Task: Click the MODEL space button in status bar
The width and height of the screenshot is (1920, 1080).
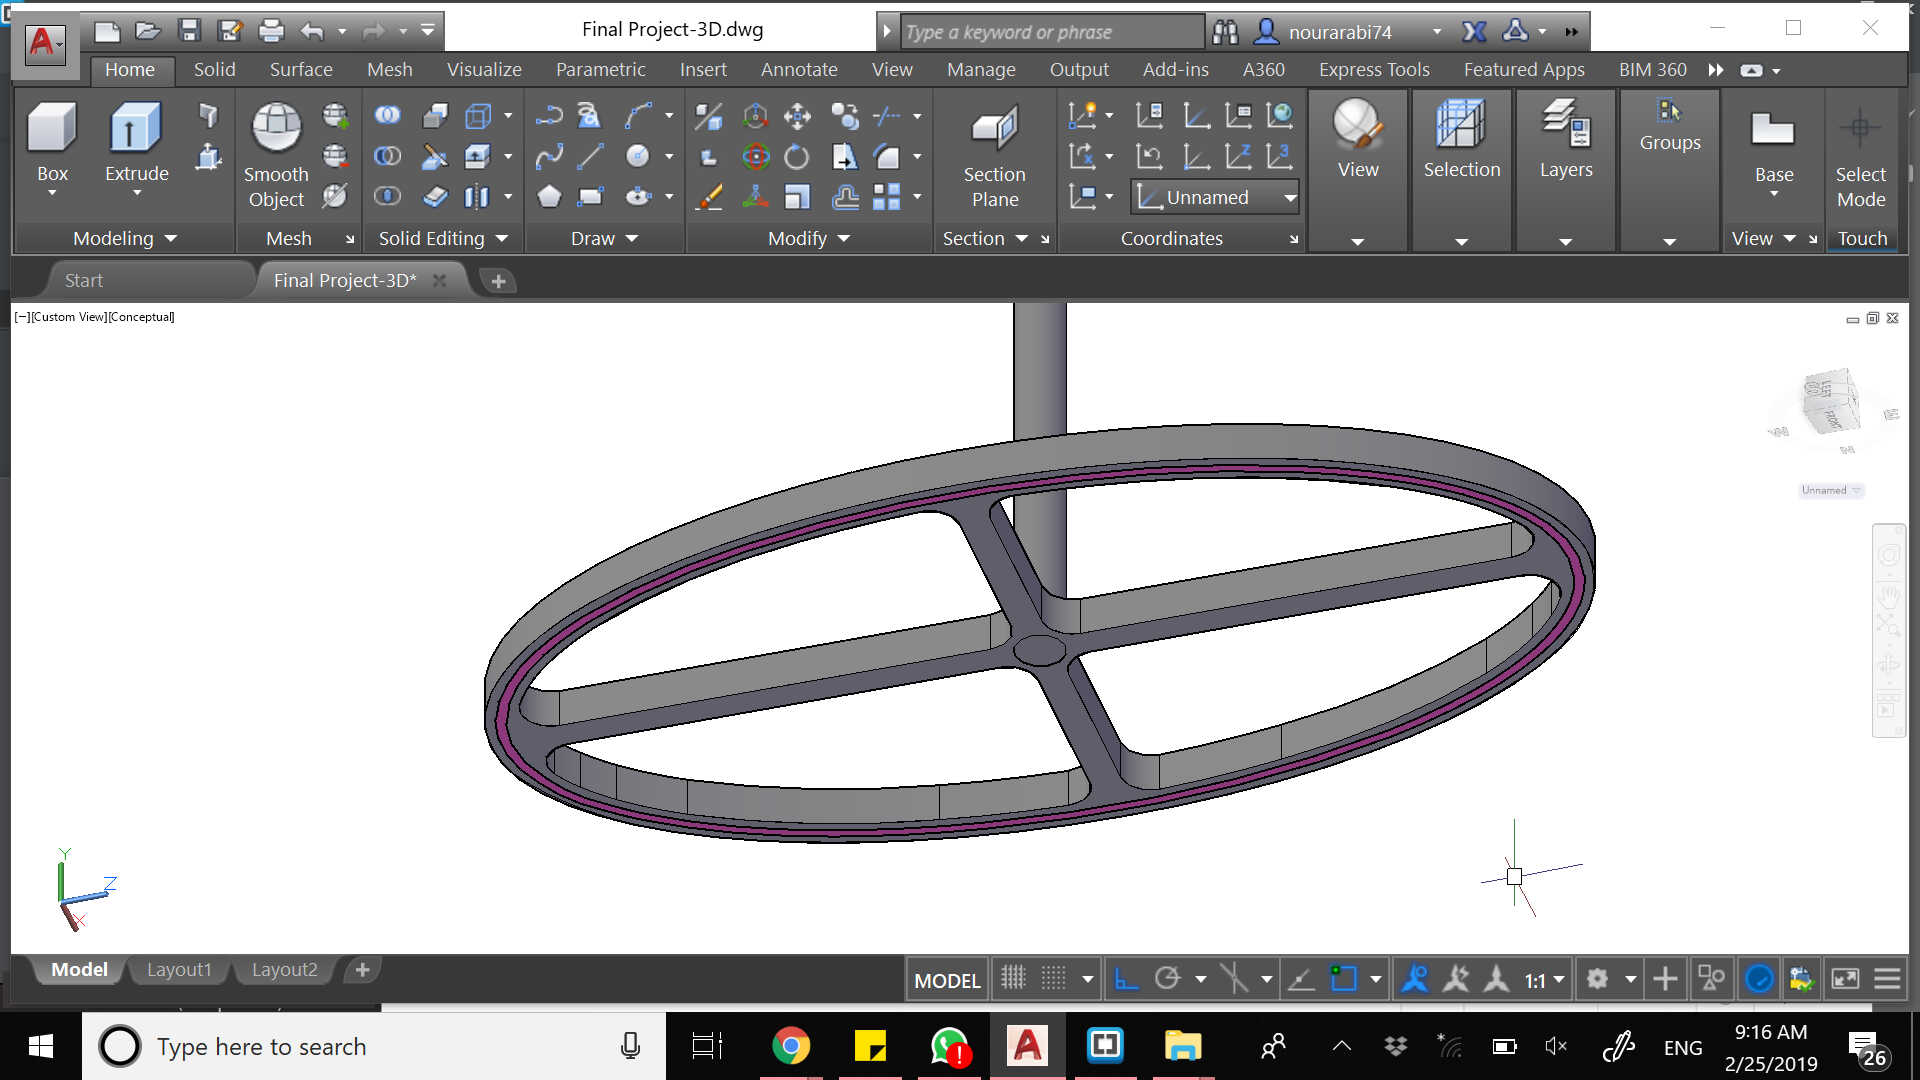Action: (x=946, y=981)
